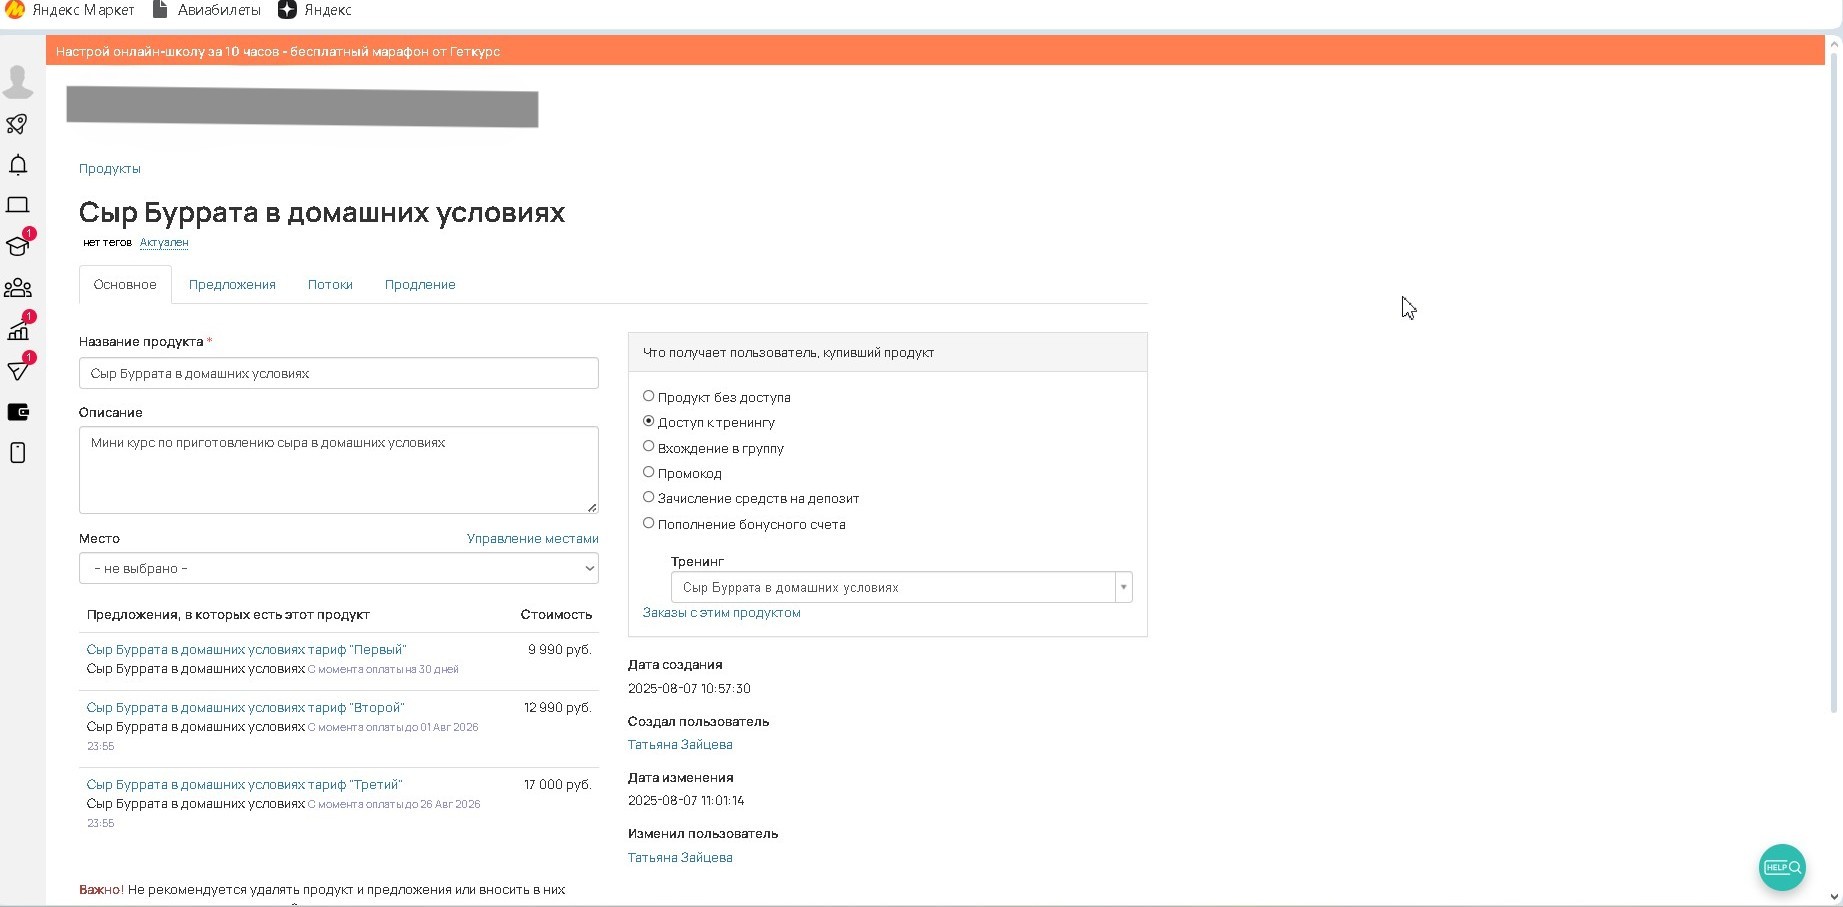1843x907 pixels.
Task: Open Заказы с этим продуктом link
Action: (x=722, y=612)
